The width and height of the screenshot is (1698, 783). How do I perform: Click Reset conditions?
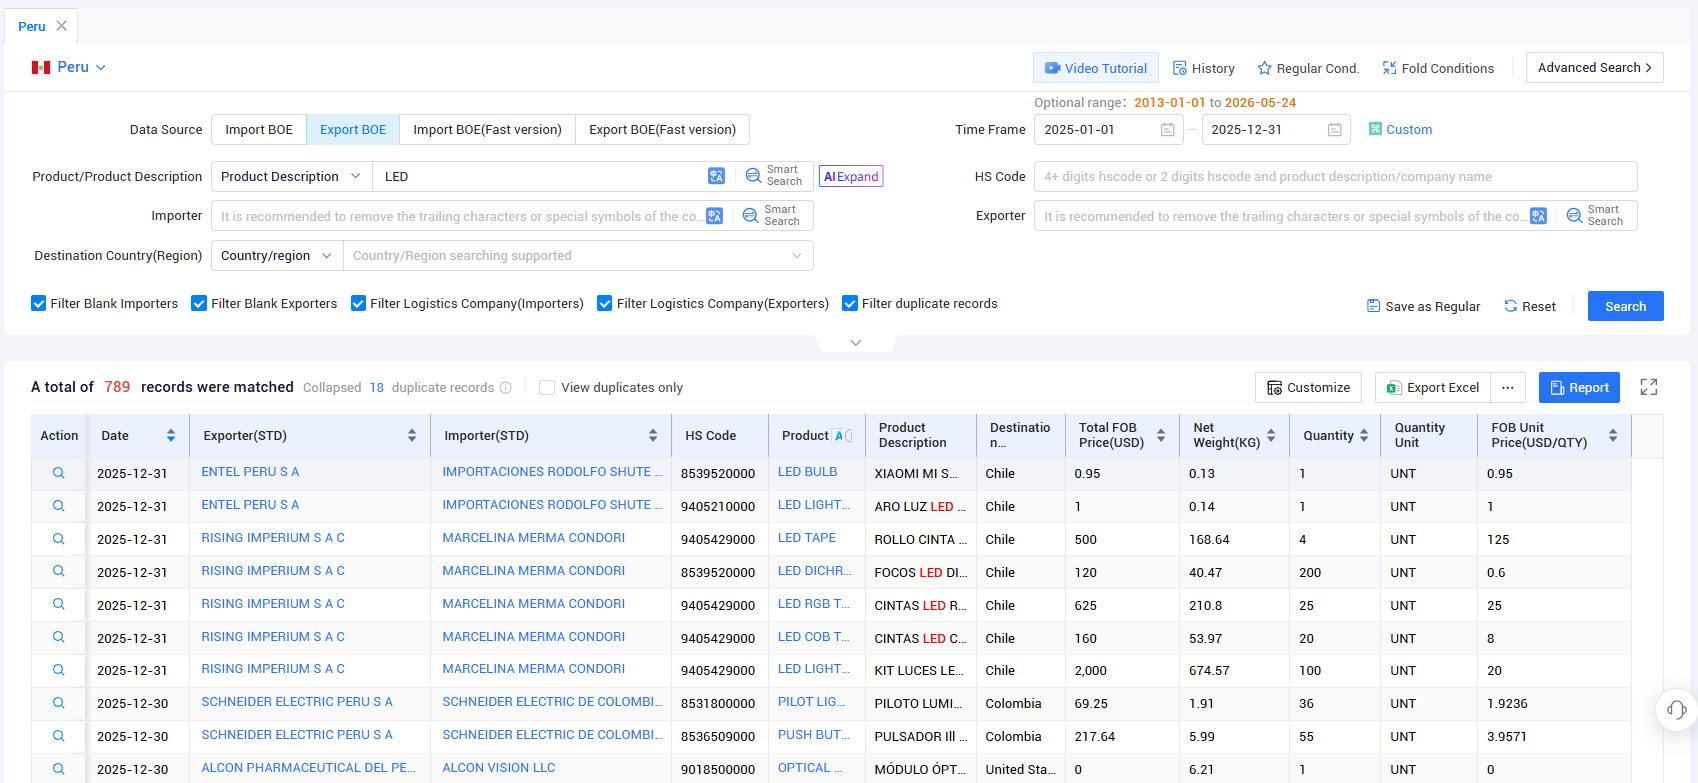1530,307
